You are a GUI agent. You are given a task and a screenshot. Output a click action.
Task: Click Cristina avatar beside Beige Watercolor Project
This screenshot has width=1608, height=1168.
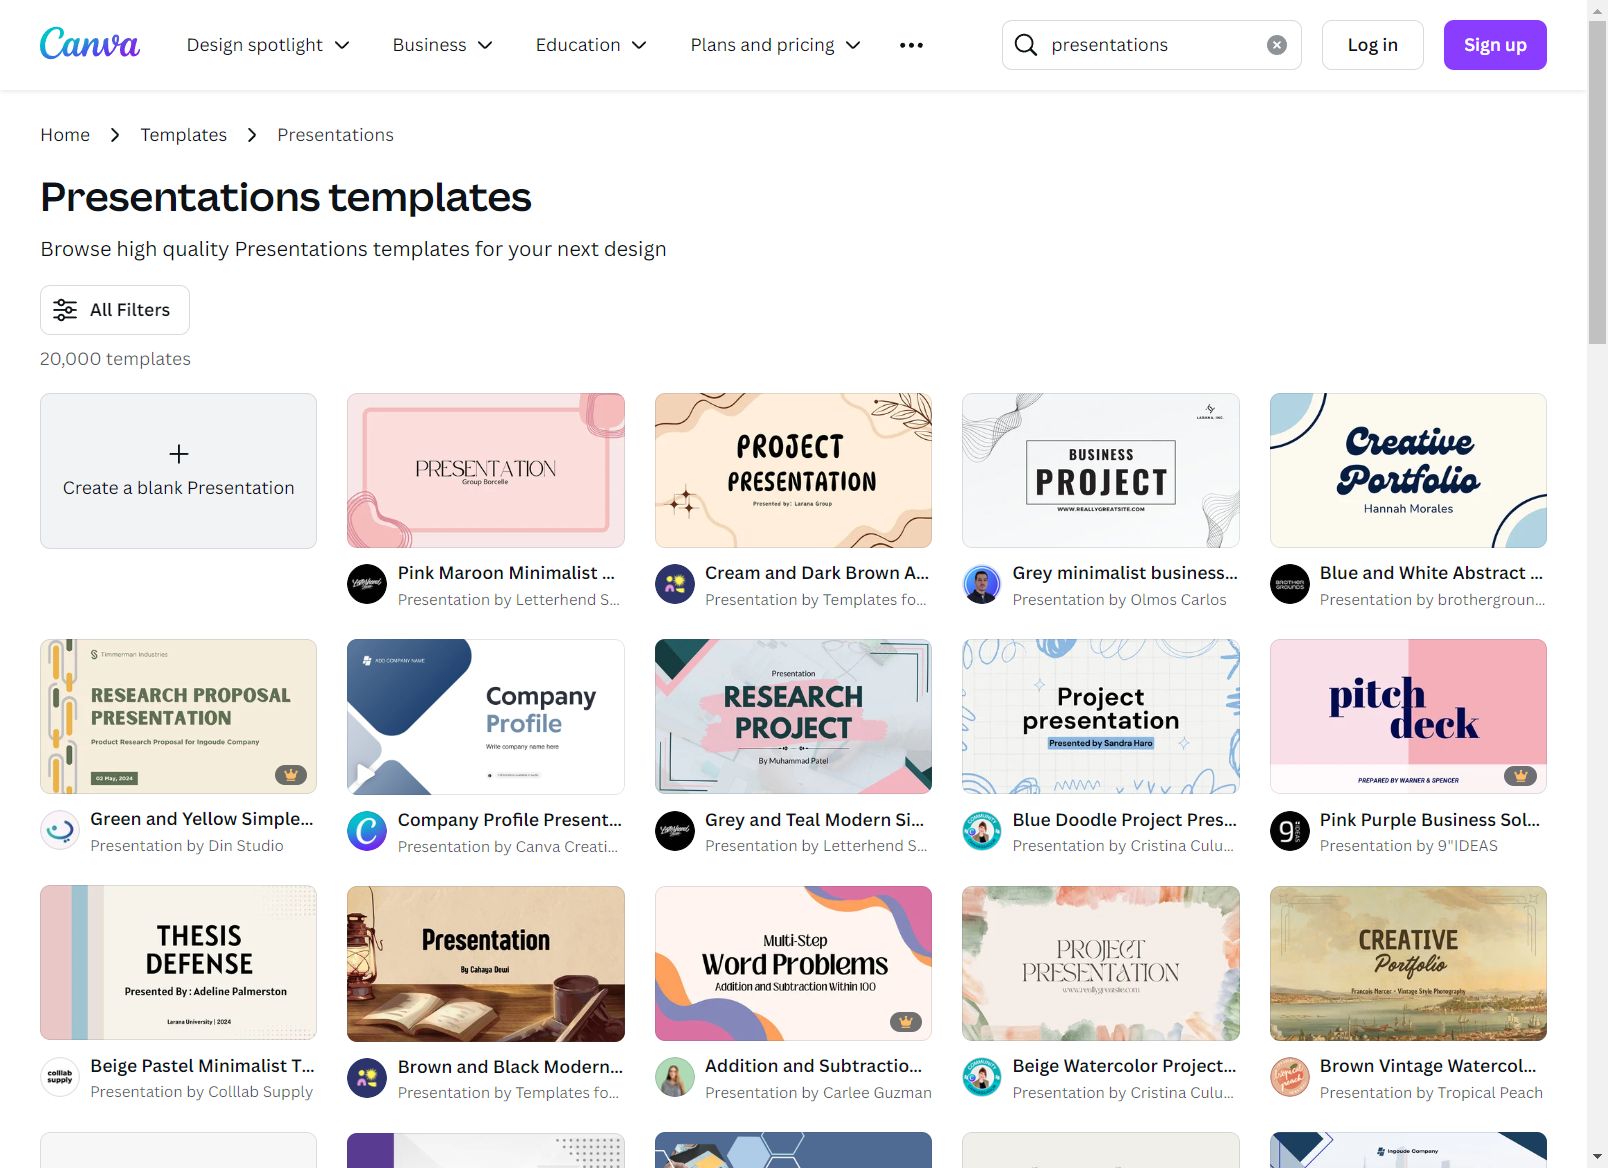pyautogui.click(x=982, y=1077)
